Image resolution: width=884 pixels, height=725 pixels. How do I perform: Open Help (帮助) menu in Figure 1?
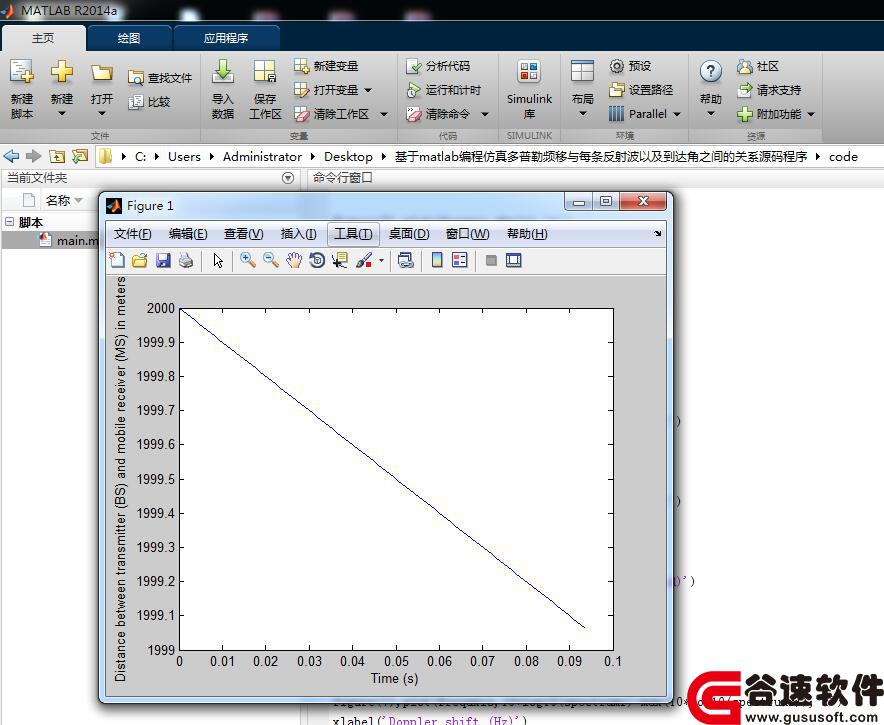click(527, 233)
